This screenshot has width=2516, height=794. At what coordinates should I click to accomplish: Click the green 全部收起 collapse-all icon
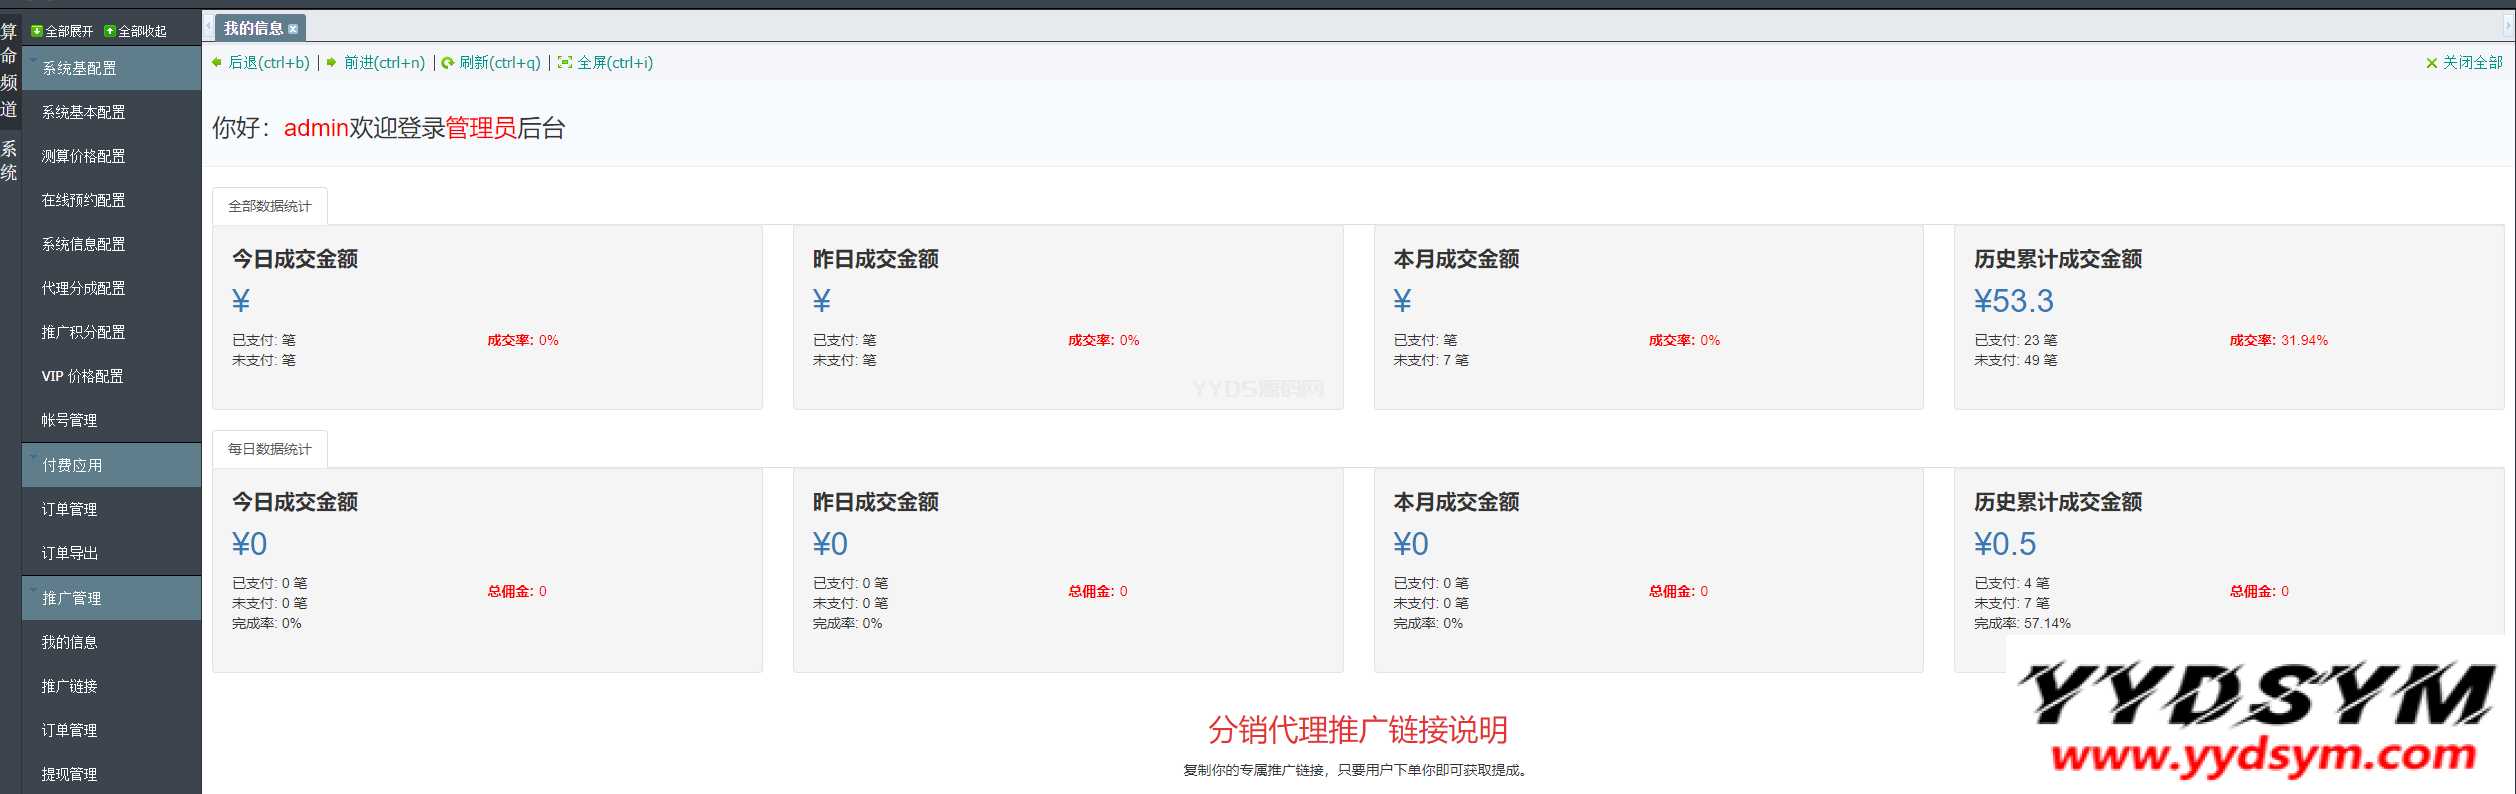[110, 31]
